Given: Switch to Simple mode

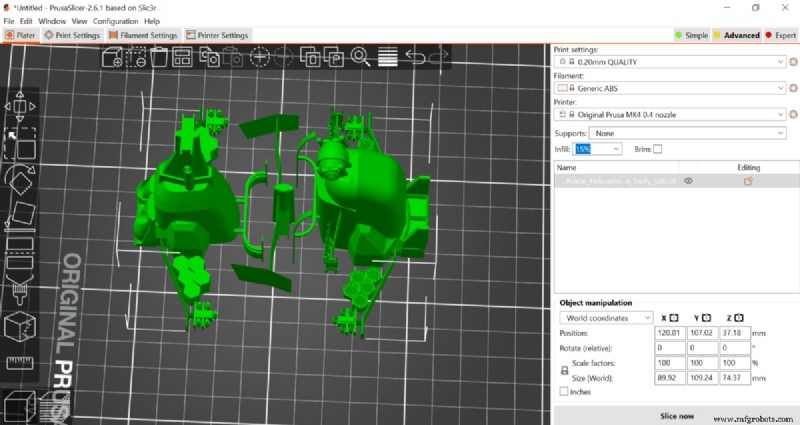Looking at the screenshot, I should pos(692,35).
